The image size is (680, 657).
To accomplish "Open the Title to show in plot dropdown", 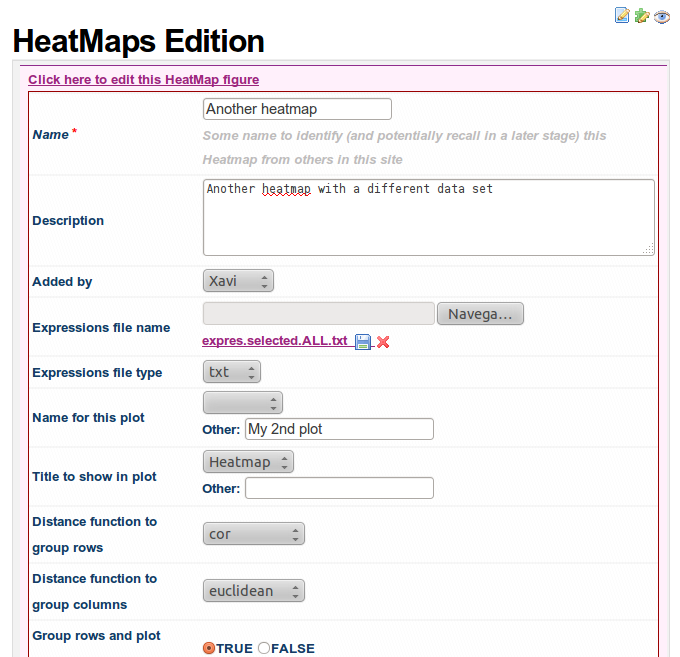I will click(248, 462).
